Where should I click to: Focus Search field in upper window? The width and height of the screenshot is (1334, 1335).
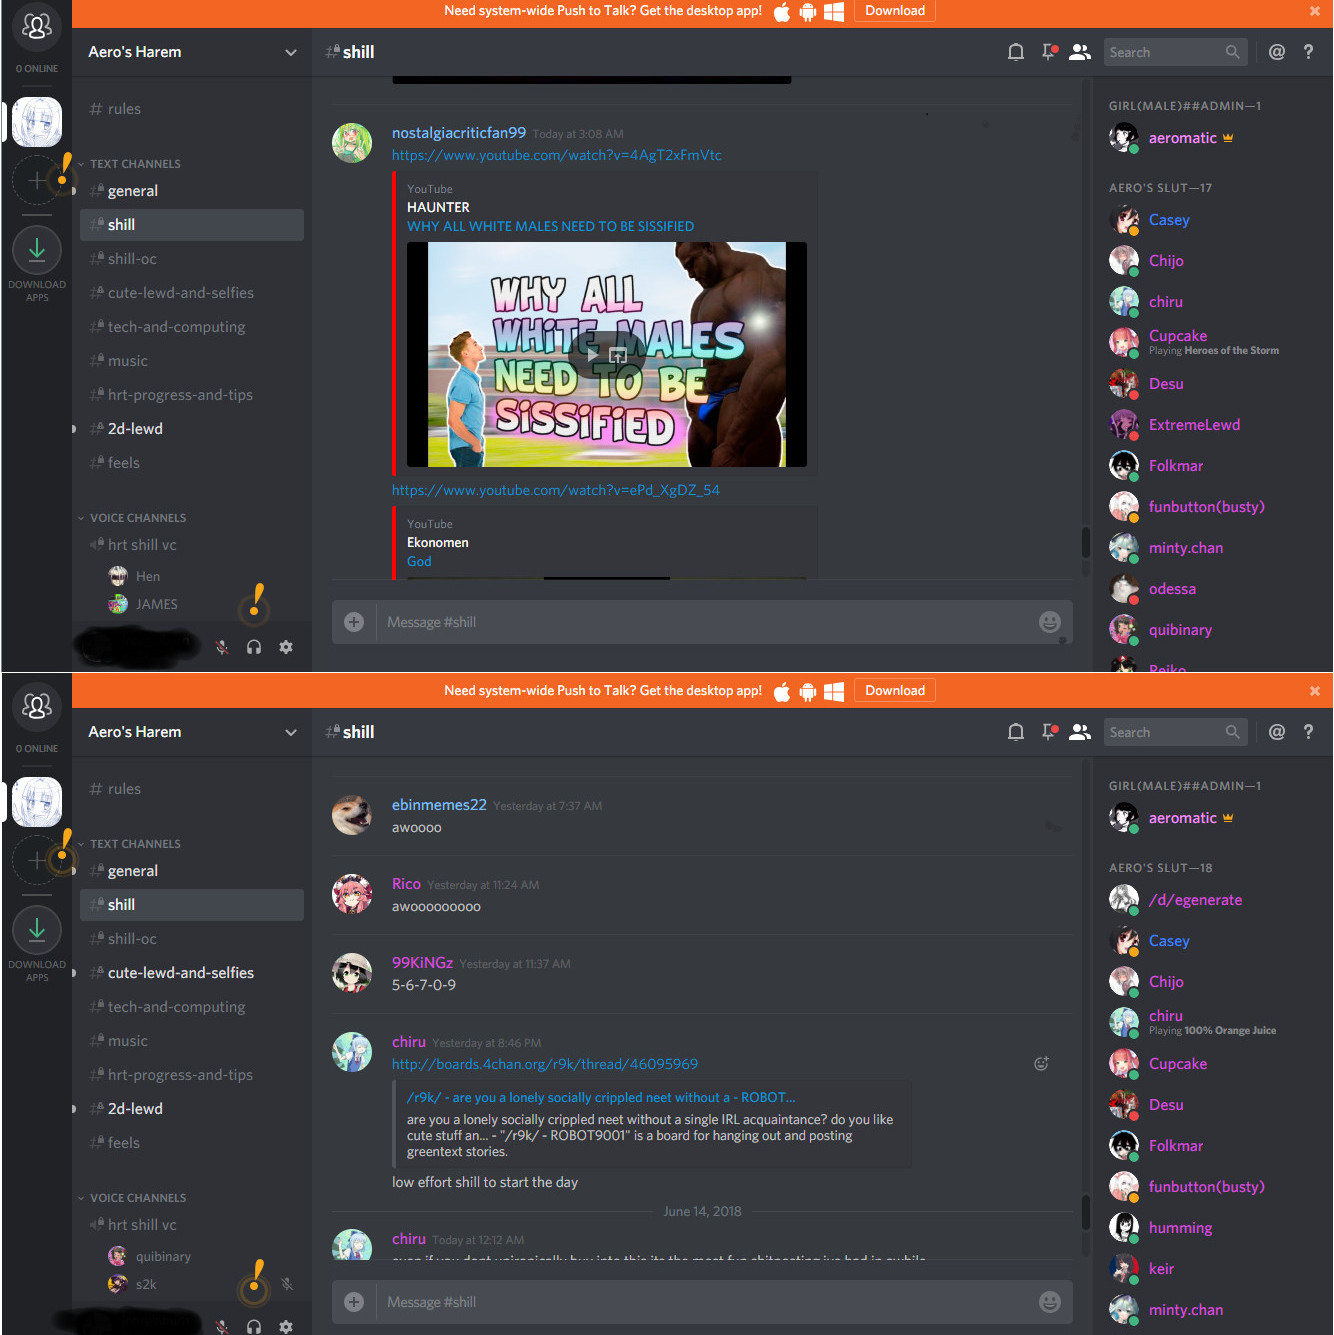pos(1174,52)
